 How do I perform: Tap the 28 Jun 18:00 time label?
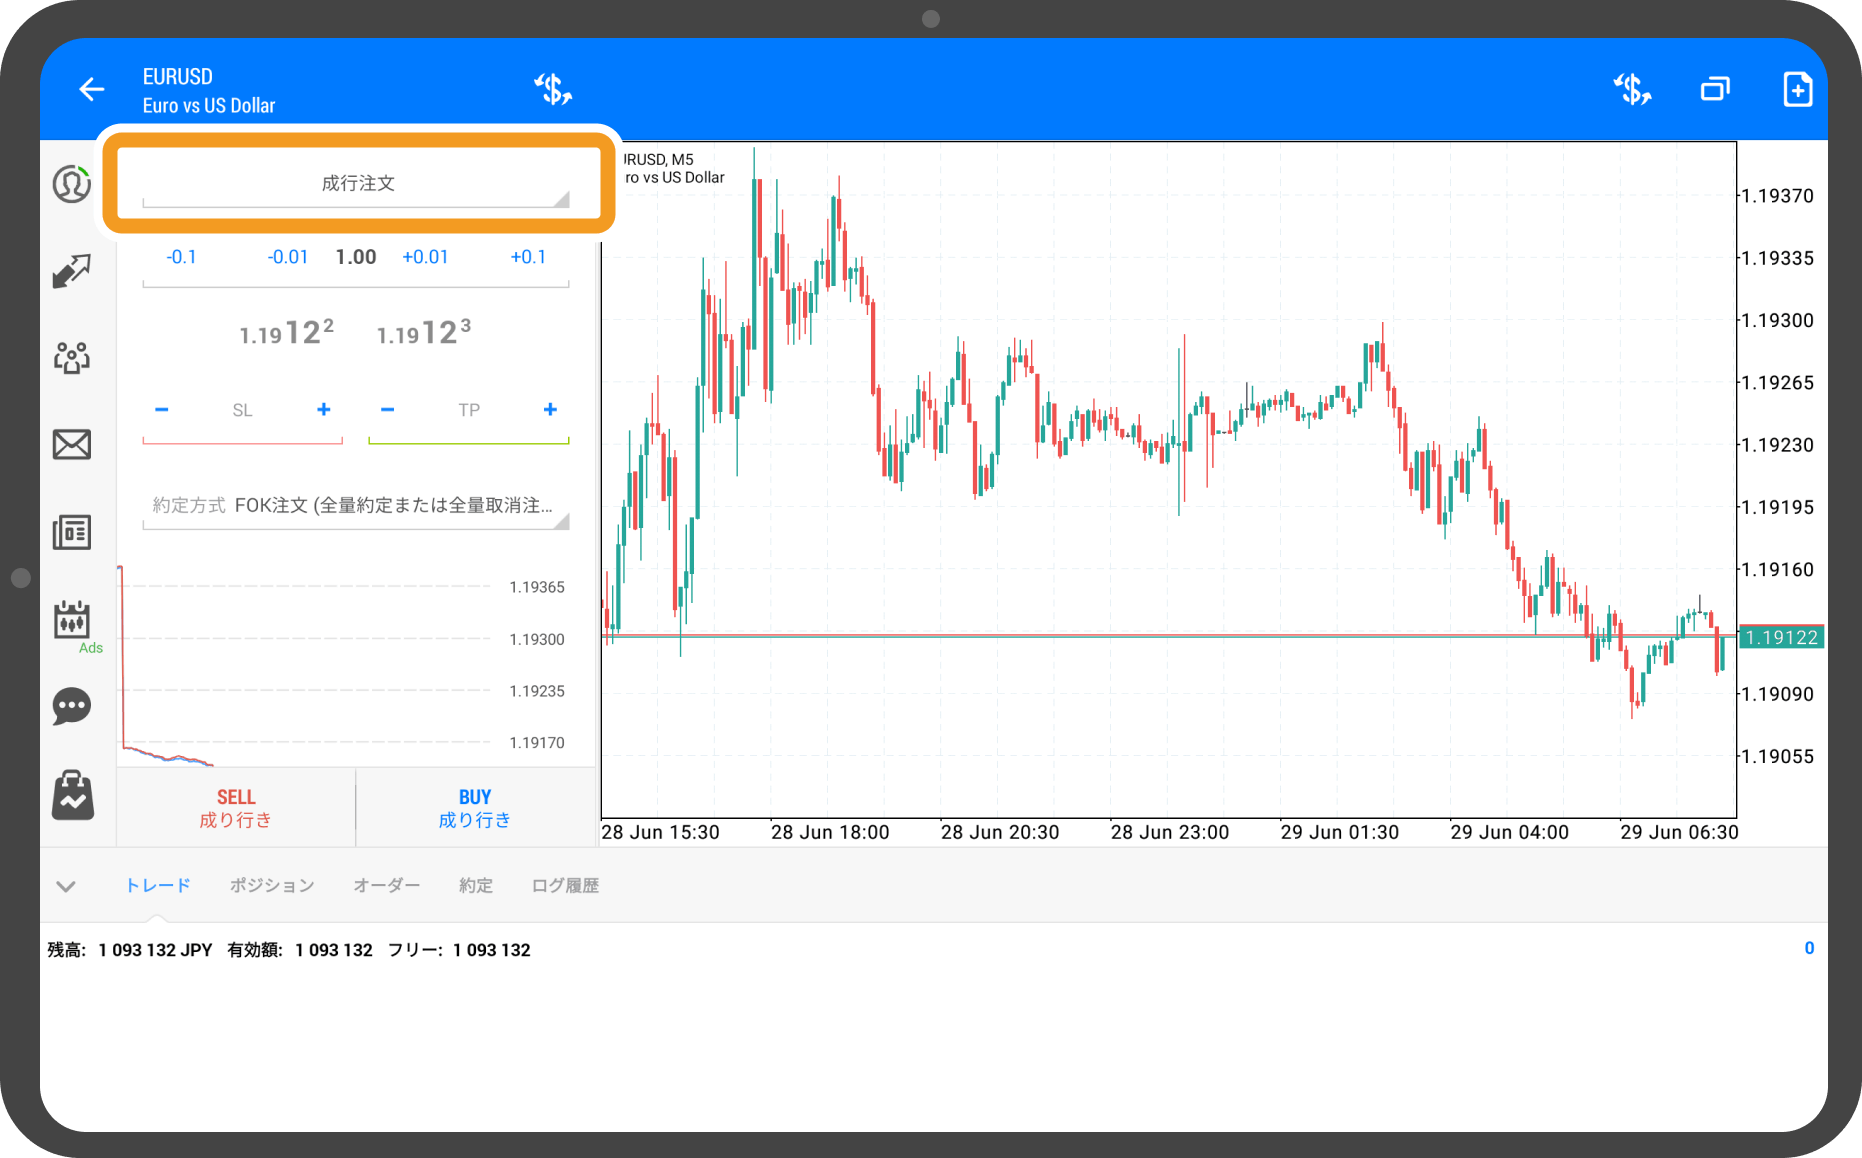click(830, 833)
